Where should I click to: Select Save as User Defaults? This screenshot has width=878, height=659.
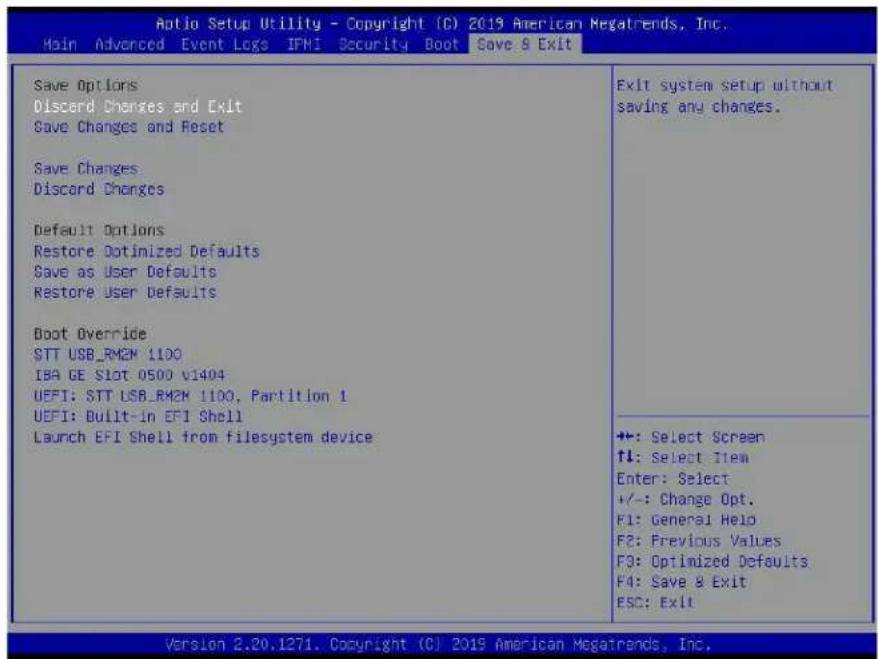125,272
